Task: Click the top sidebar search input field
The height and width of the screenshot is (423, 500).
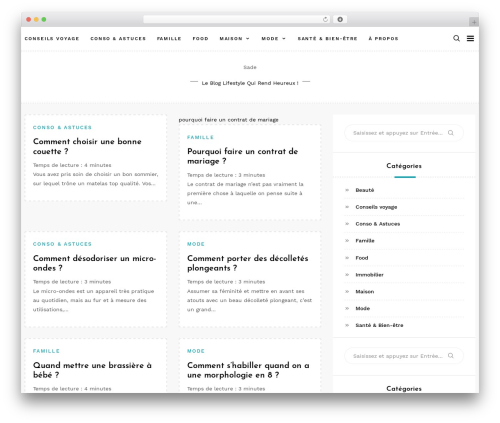Action: tap(404, 133)
